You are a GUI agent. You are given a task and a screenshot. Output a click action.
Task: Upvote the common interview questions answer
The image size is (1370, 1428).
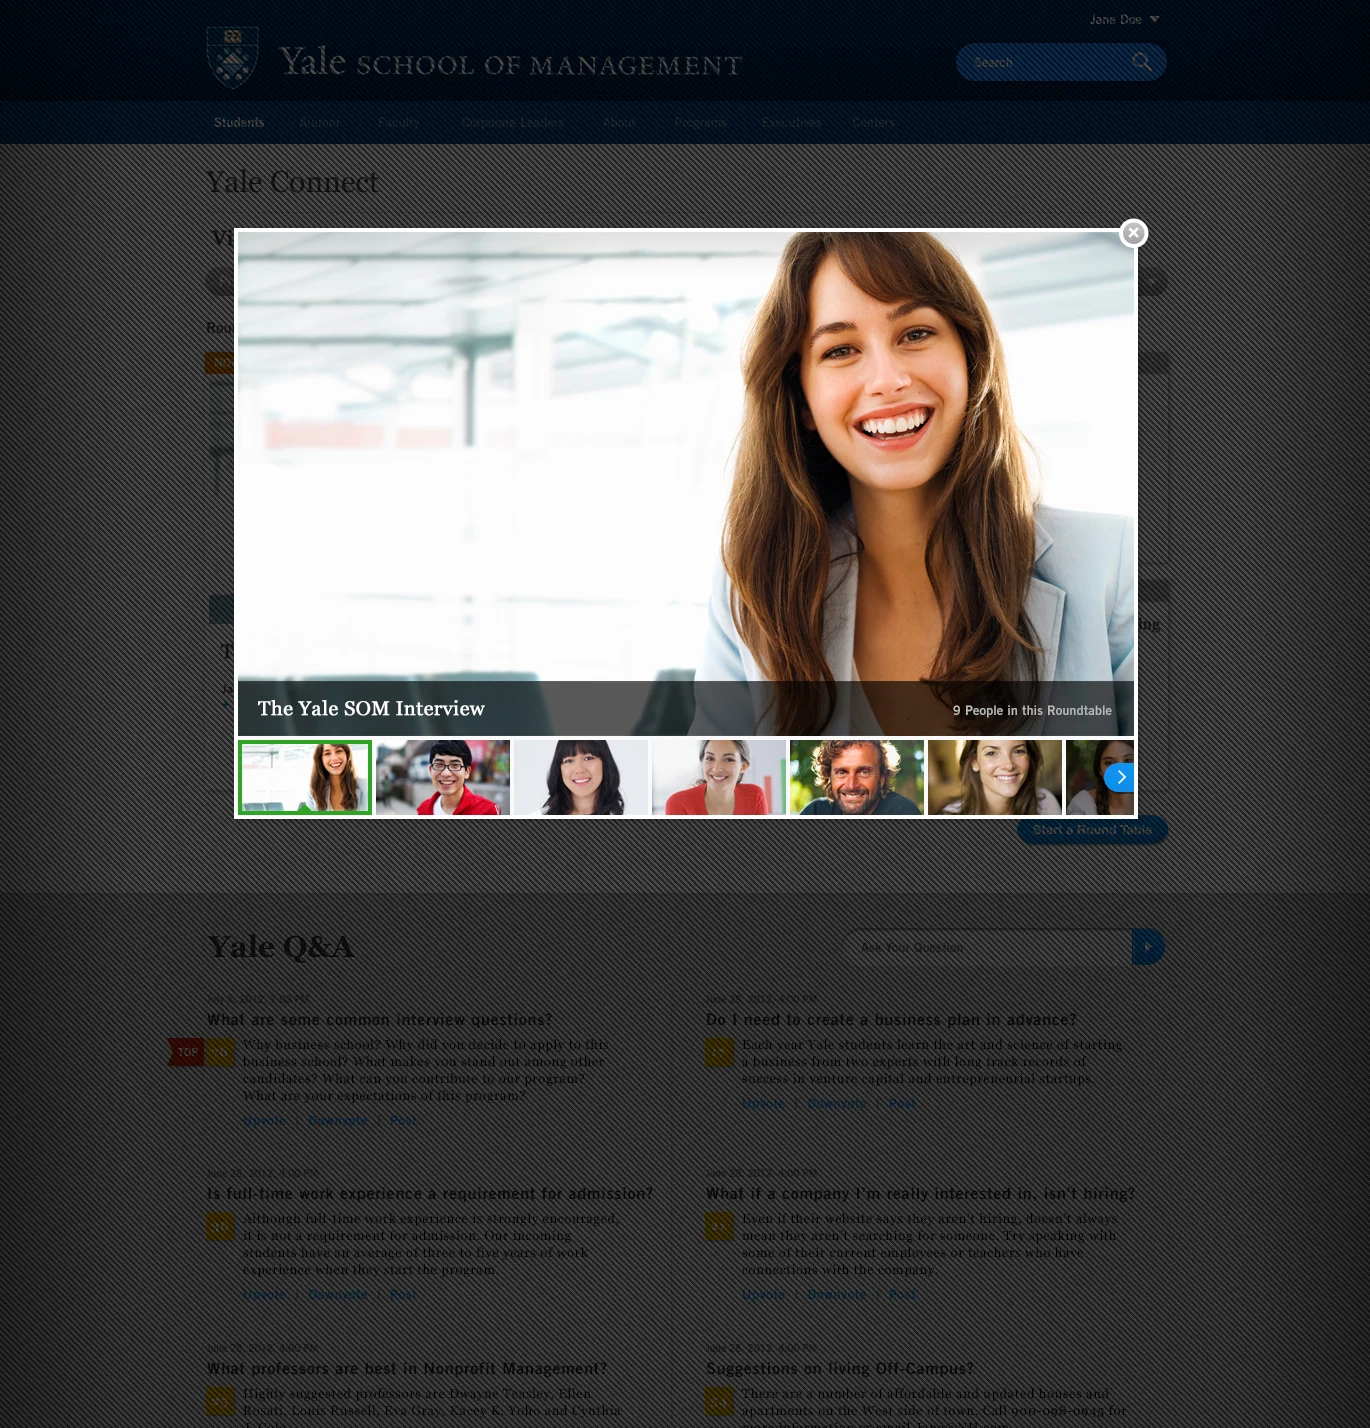[x=264, y=1121]
